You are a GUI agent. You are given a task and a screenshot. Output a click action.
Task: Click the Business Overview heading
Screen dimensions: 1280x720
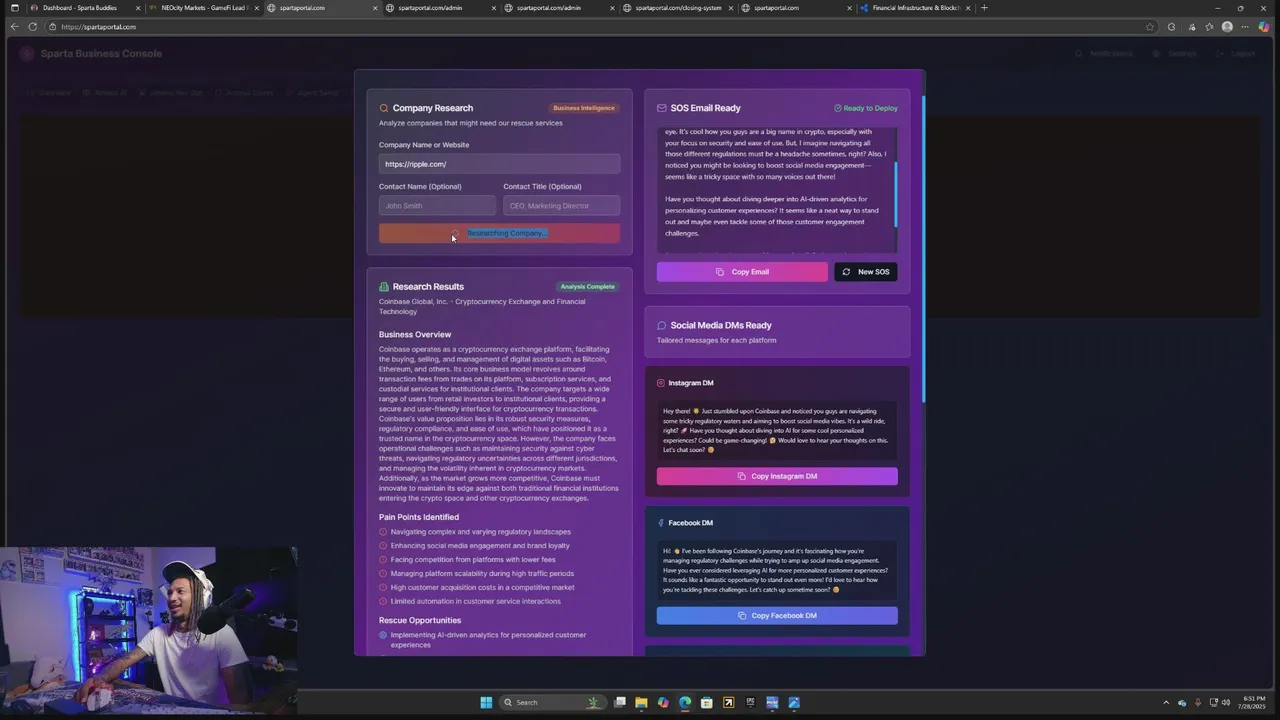415,335
